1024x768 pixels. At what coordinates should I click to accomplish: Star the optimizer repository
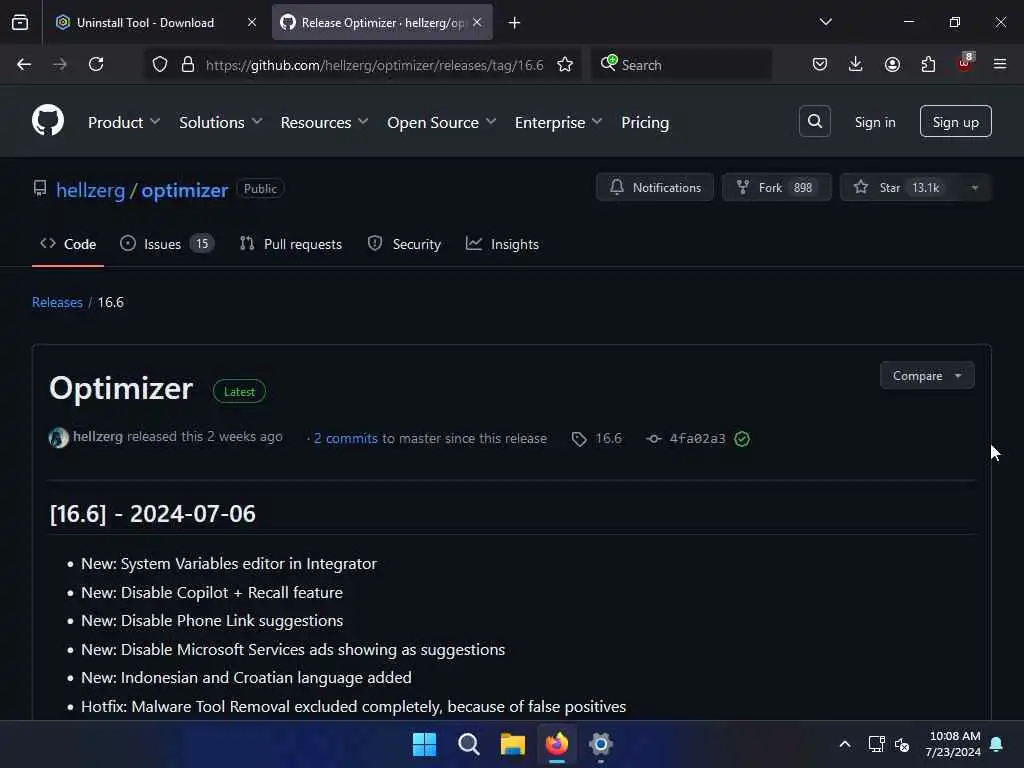point(901,188)
